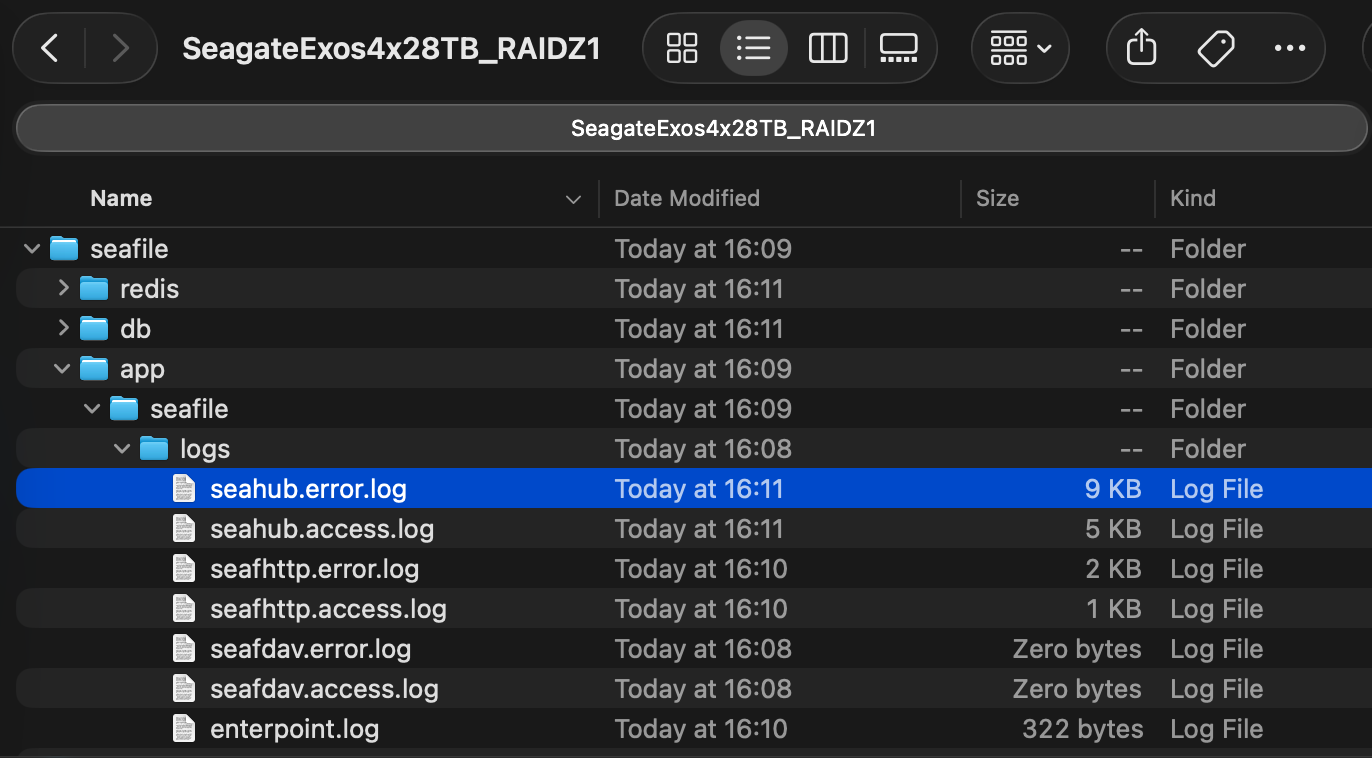Switch to icon grid view
1372x758 pixels.
[x=682, y=48]
